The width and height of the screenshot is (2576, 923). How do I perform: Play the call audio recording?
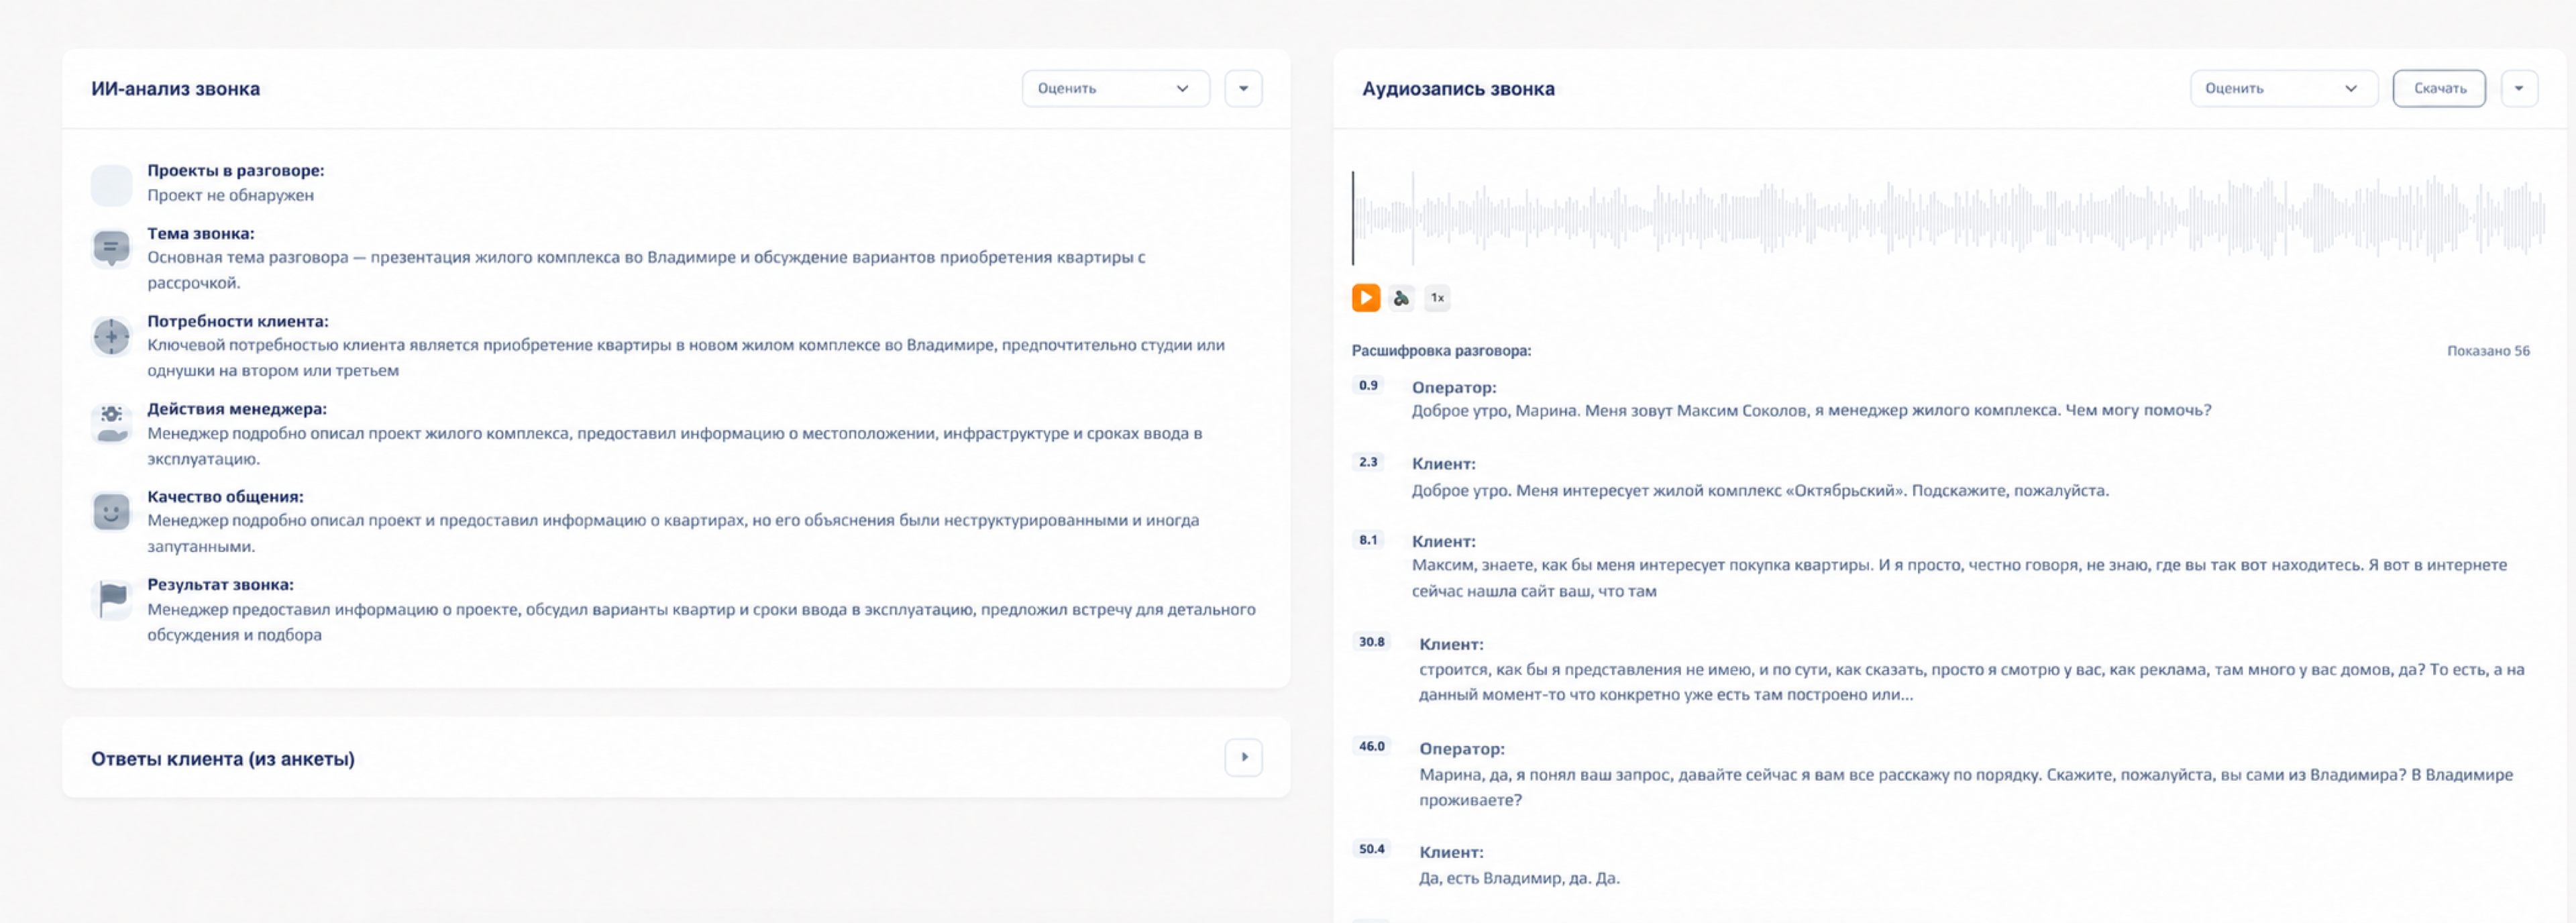[1365, 298]
